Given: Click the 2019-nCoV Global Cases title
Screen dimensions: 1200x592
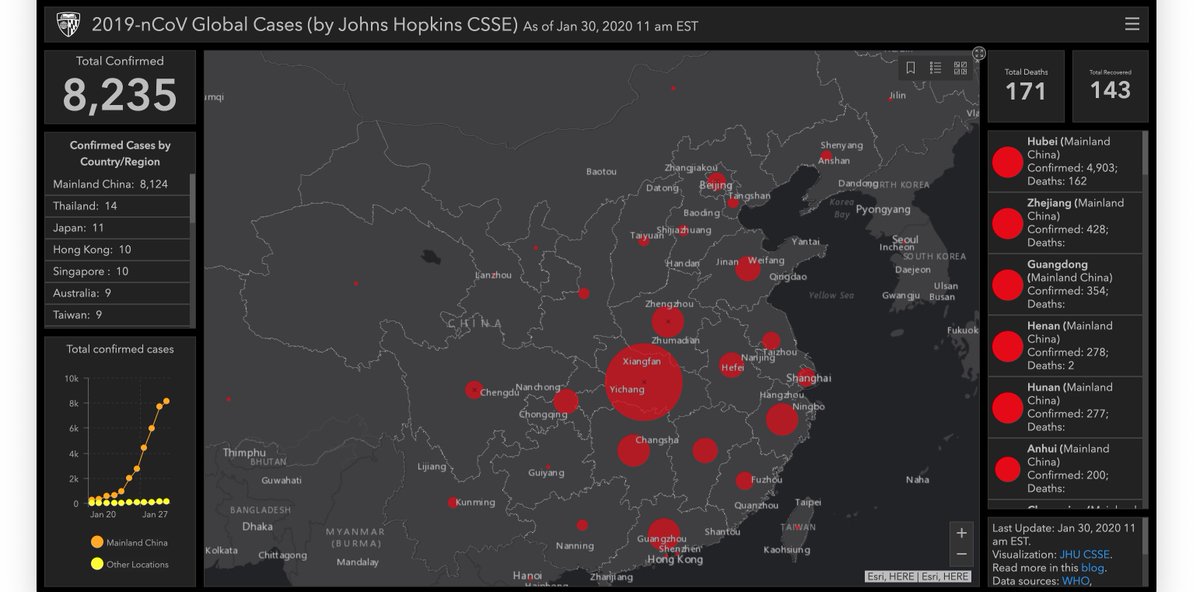Looking at the screenshot, I should point(304,24).
